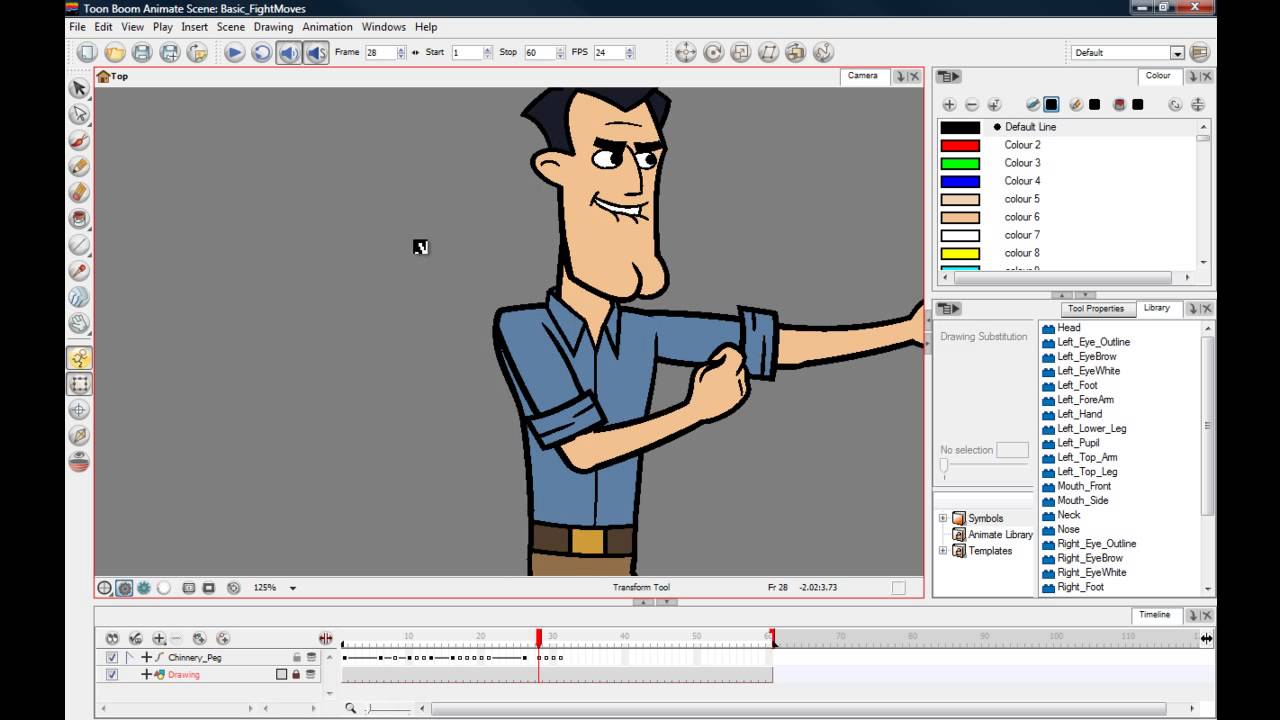Select Mouth_Front in the library list
The width and height of the screenshot is (1280, 720).
[x=1084, y=486]
